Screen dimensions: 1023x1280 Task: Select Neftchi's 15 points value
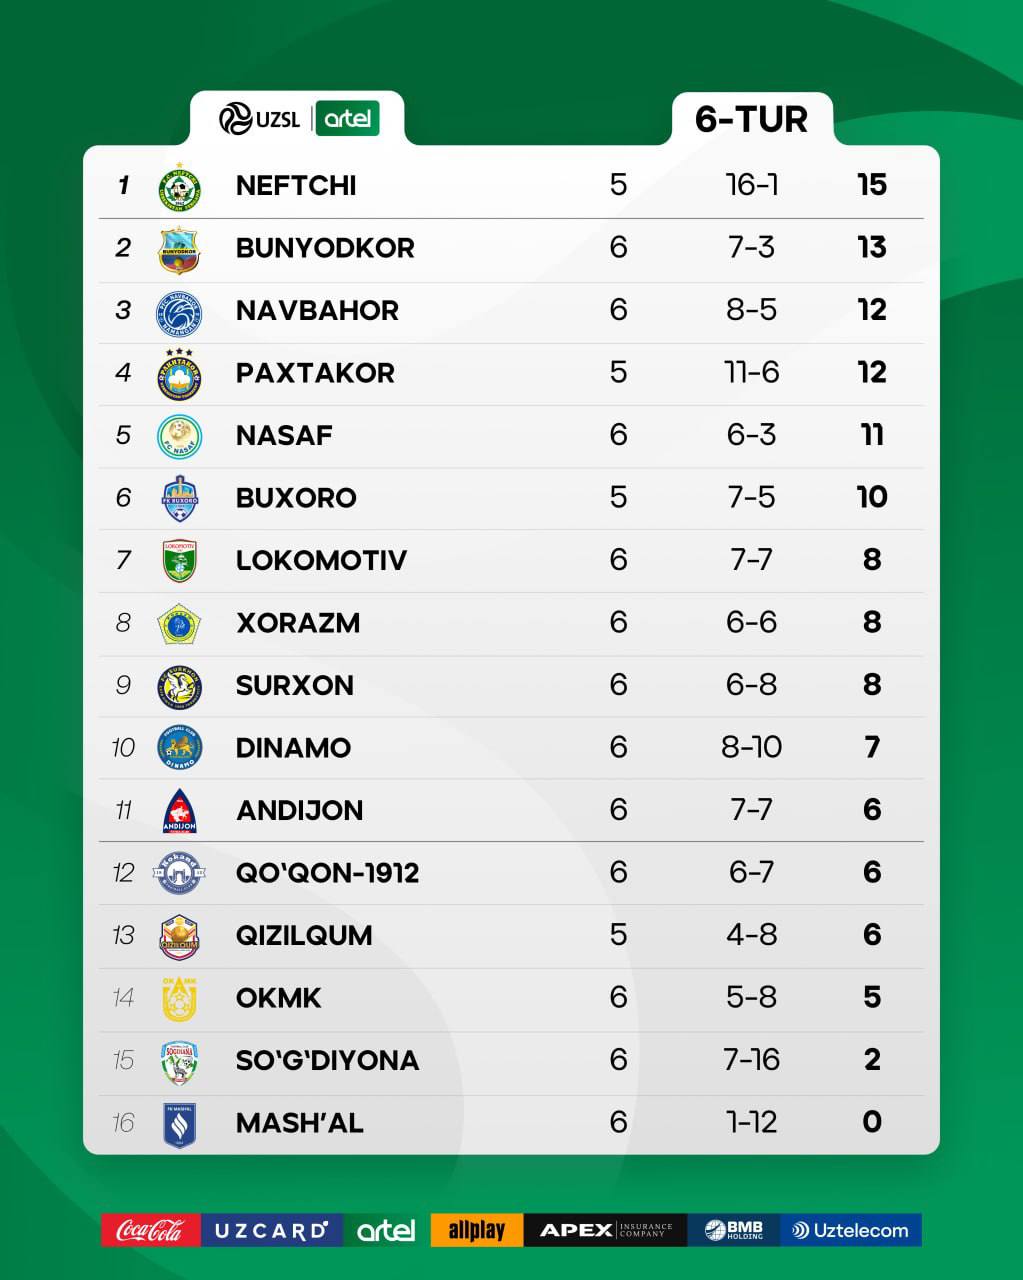tap(872, 185)
